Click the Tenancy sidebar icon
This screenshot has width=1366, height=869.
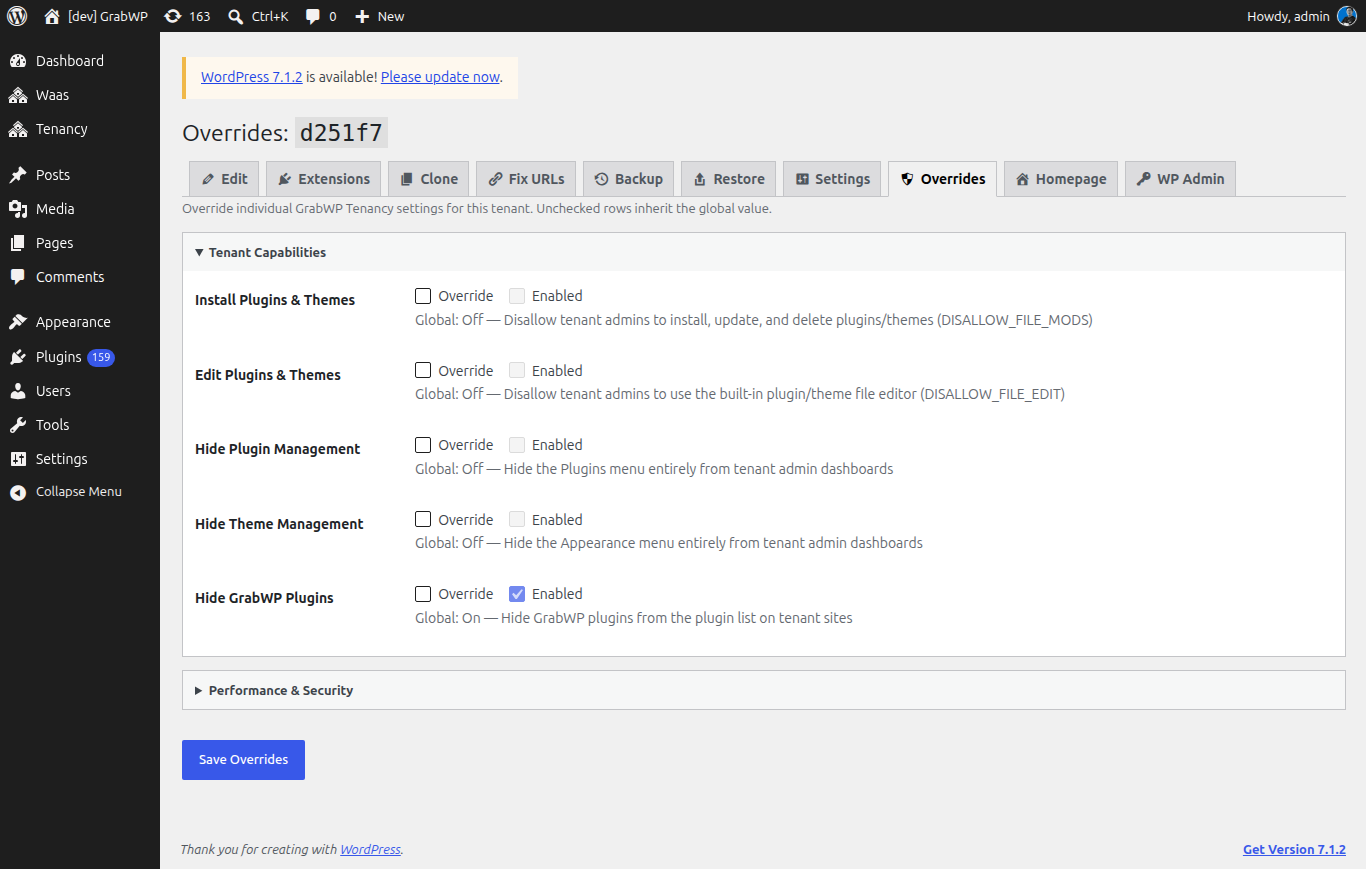[18, 129]
